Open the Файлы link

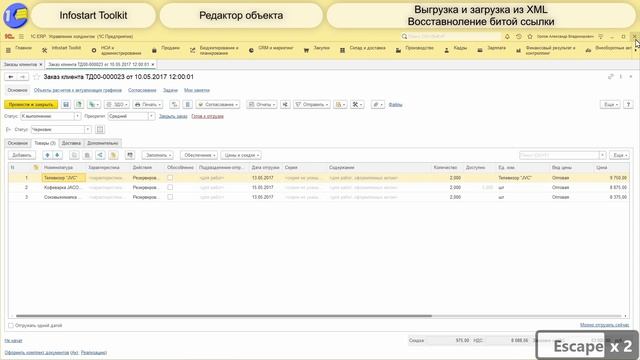tap(395, 104)
